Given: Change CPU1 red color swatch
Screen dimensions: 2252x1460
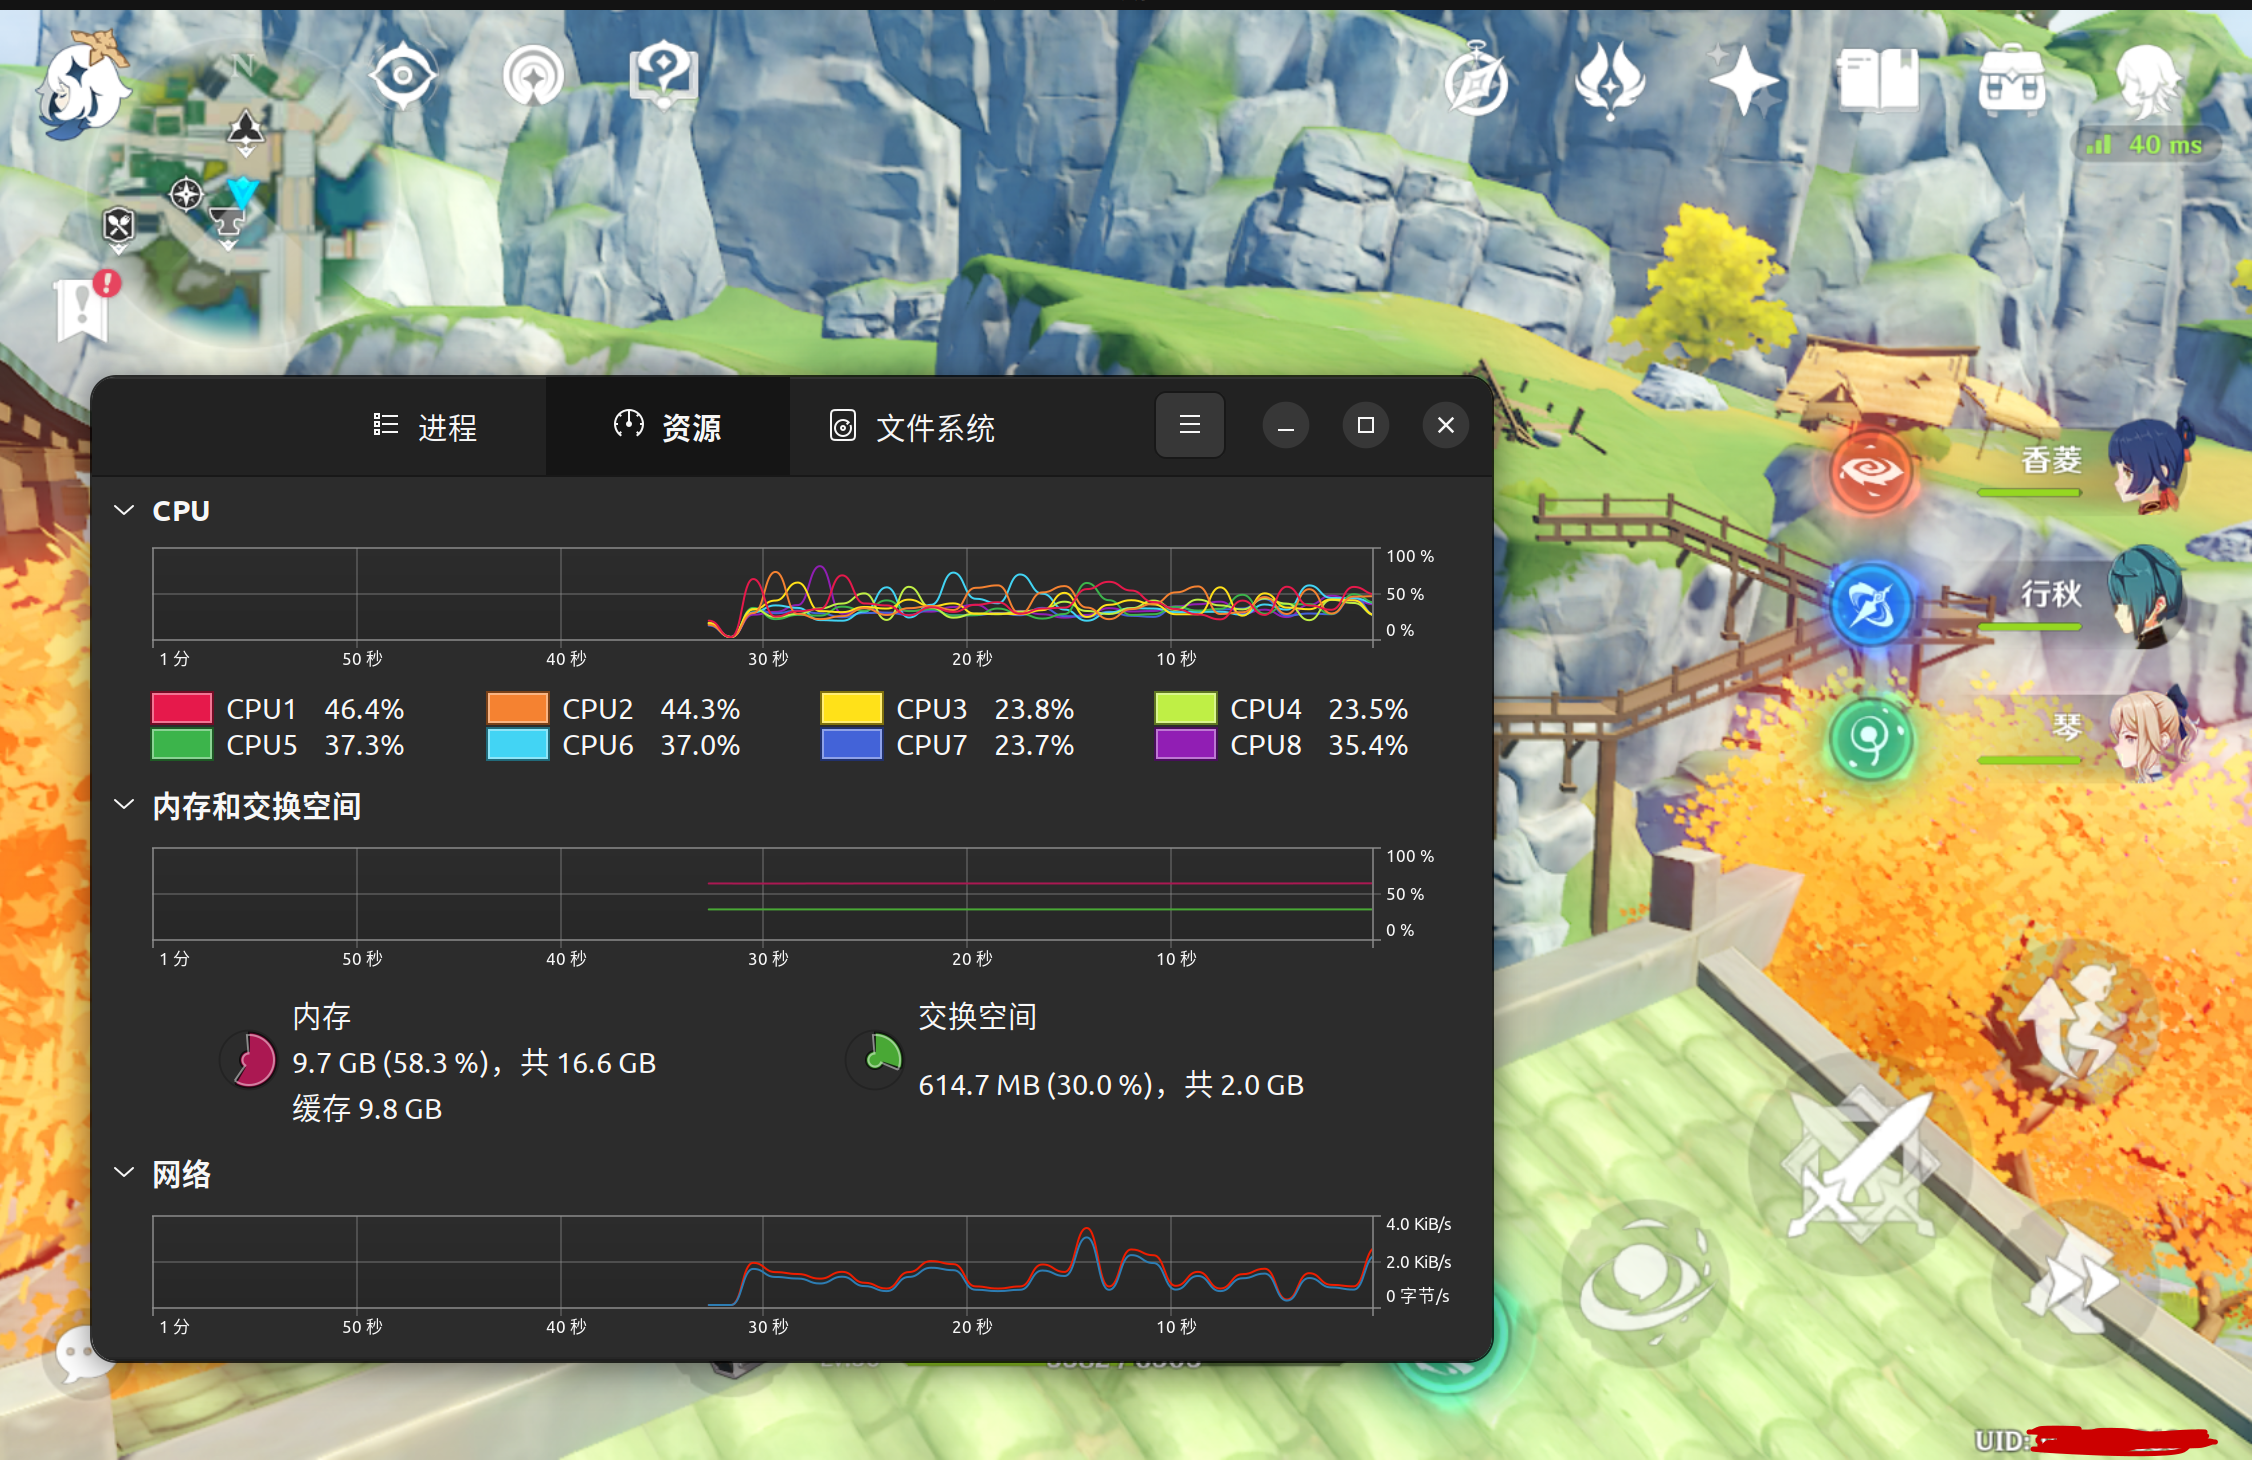Looking at the screenshot, I should point(182,708).
